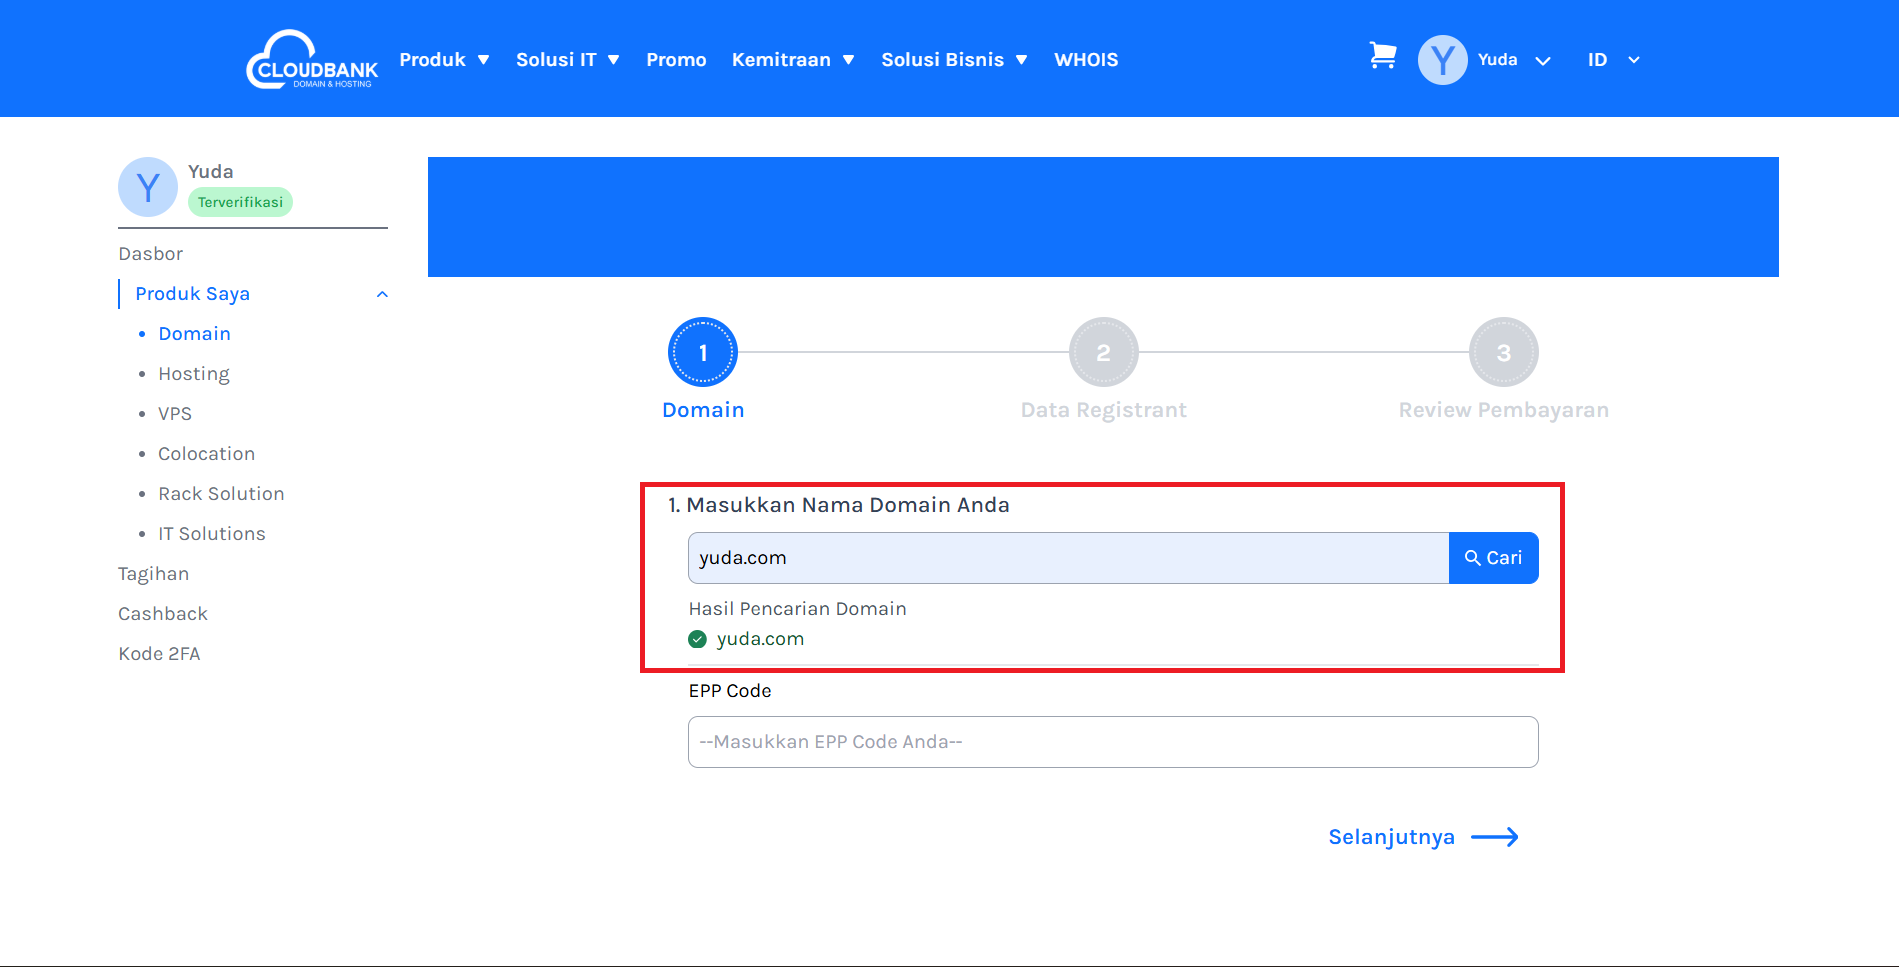
Task: Click the Selanjutnya link
Action: pyautogui.click(x=1391, y=837)
